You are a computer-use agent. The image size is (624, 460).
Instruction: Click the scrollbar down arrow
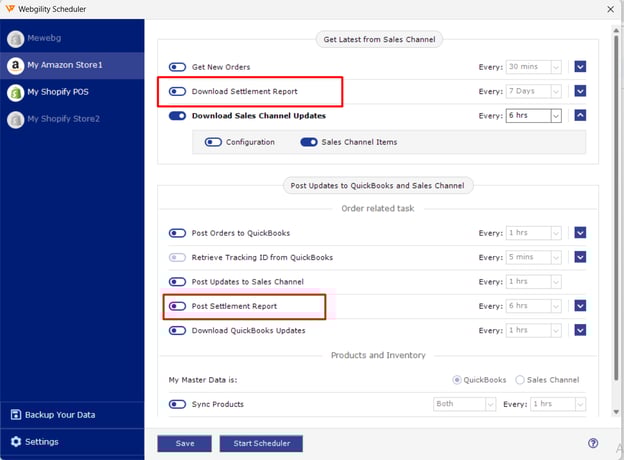click(x=616, y=412)
